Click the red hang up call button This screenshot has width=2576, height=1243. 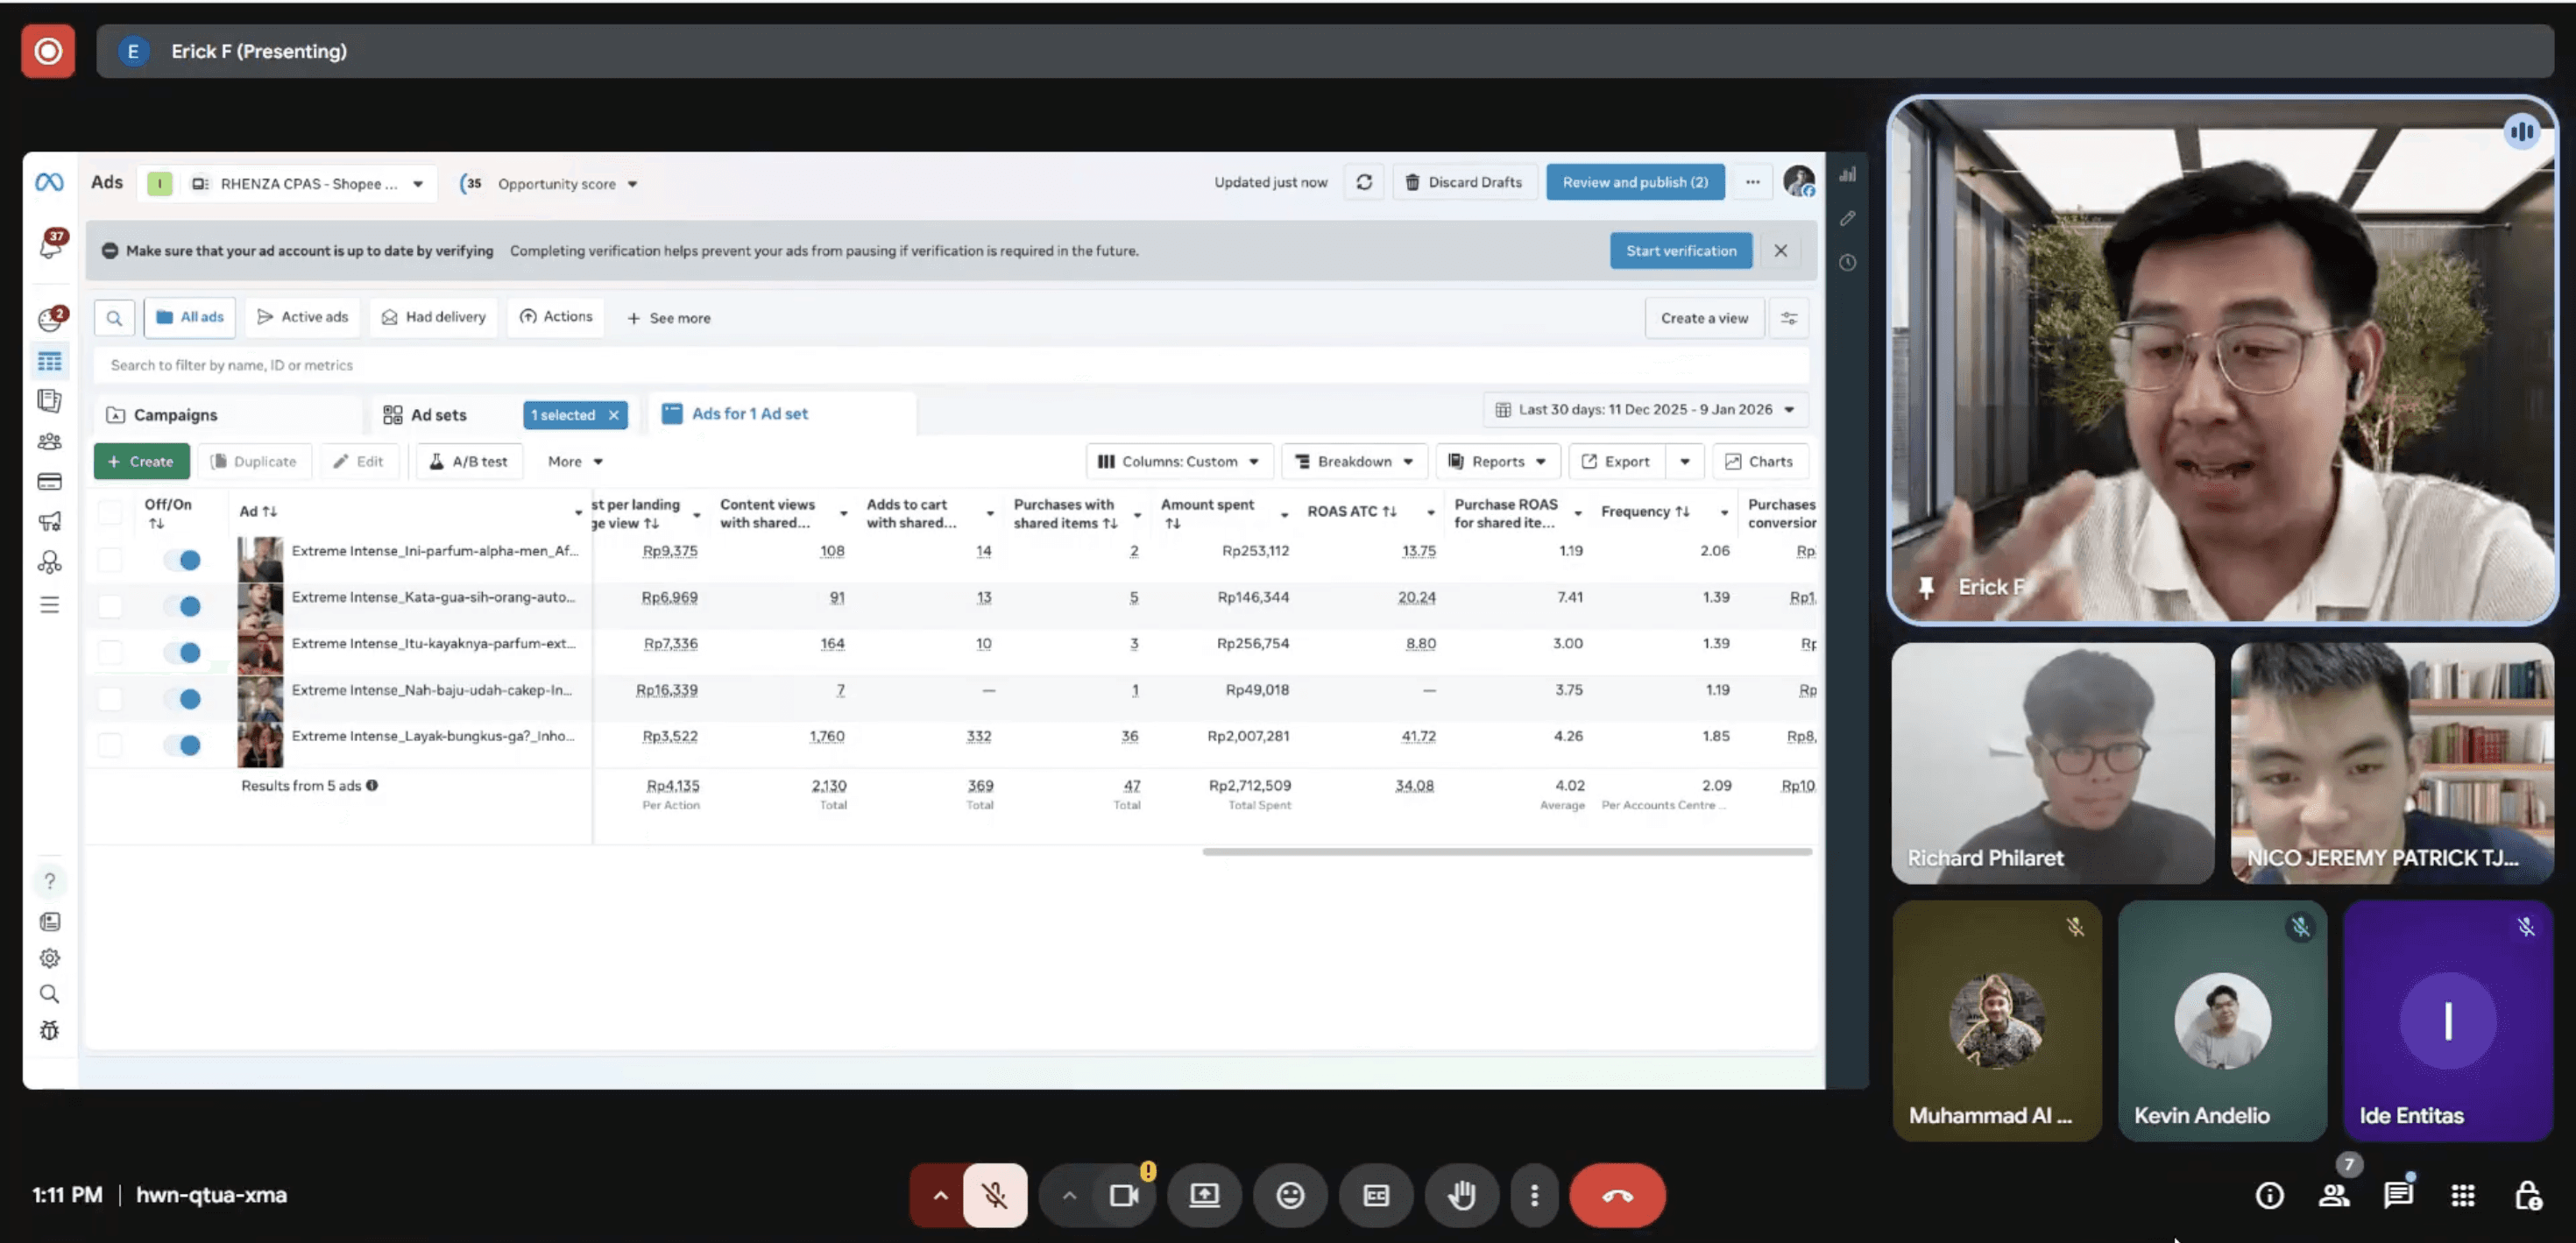click(x=1616, y=1195)
